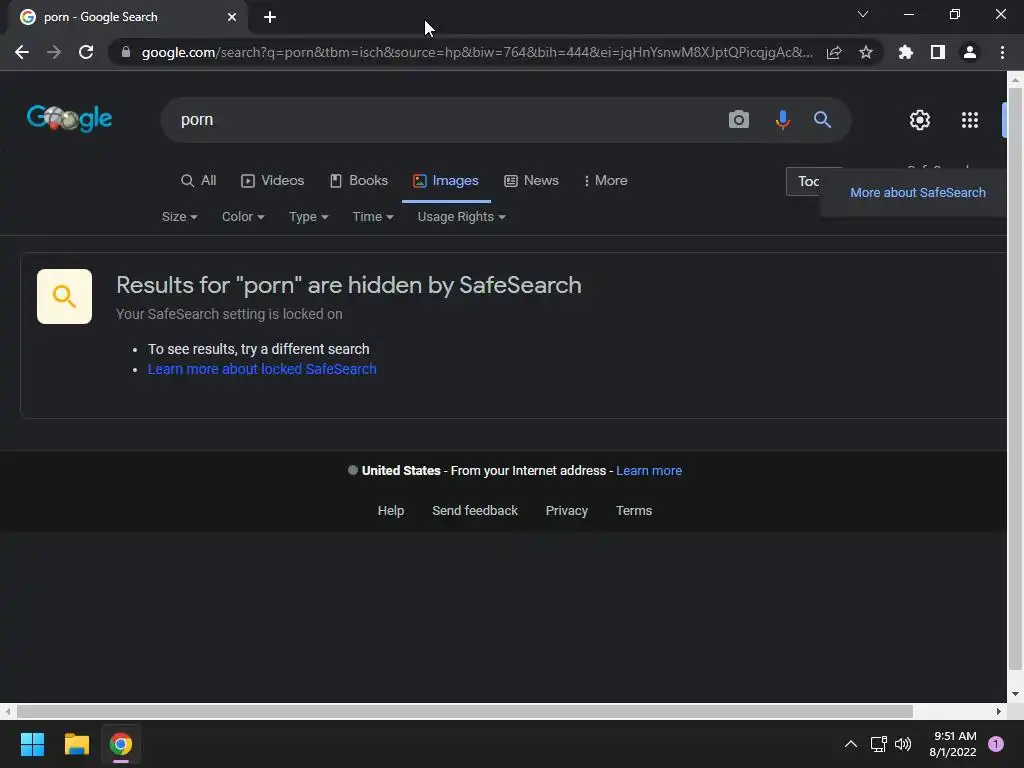This screenshot has height=768, width=1024.
Task: Open the Chrome profile icon
Action: (x=970, y=52)
